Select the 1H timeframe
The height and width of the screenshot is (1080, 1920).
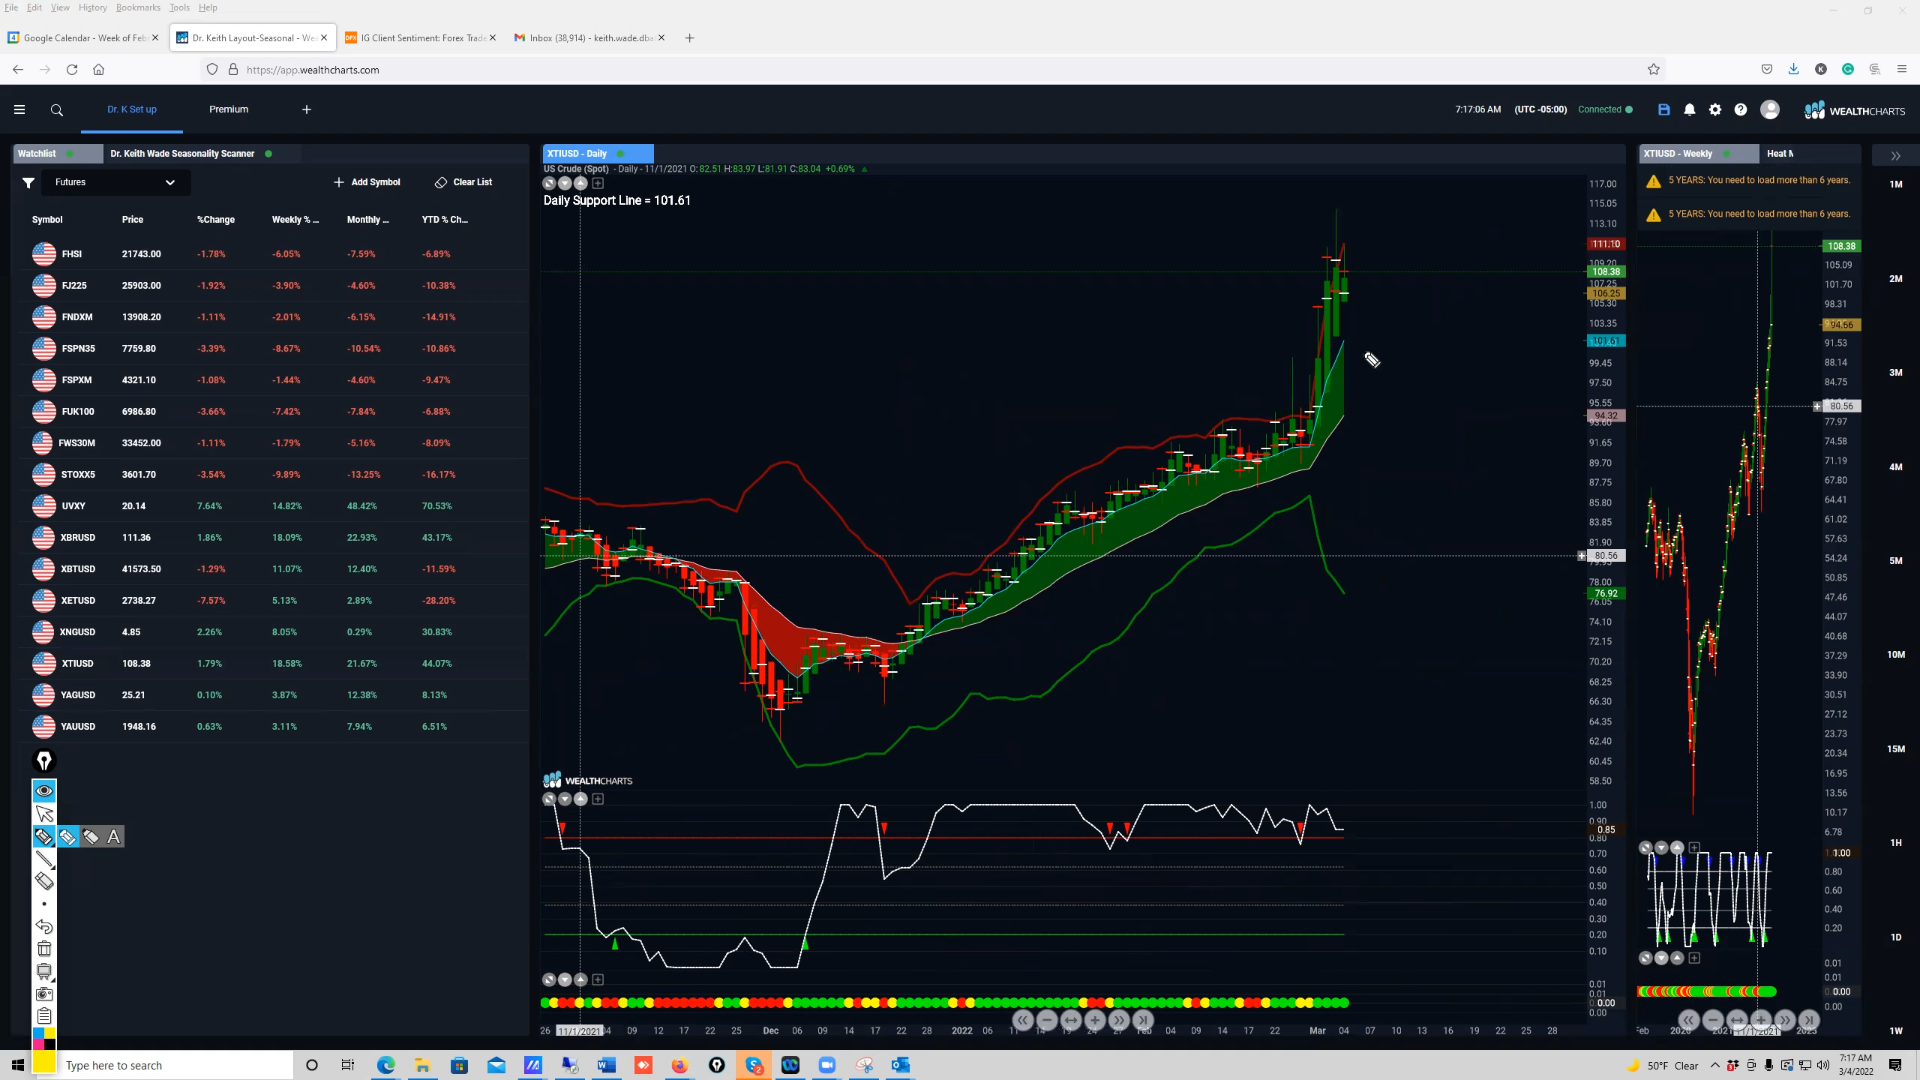1896,843
